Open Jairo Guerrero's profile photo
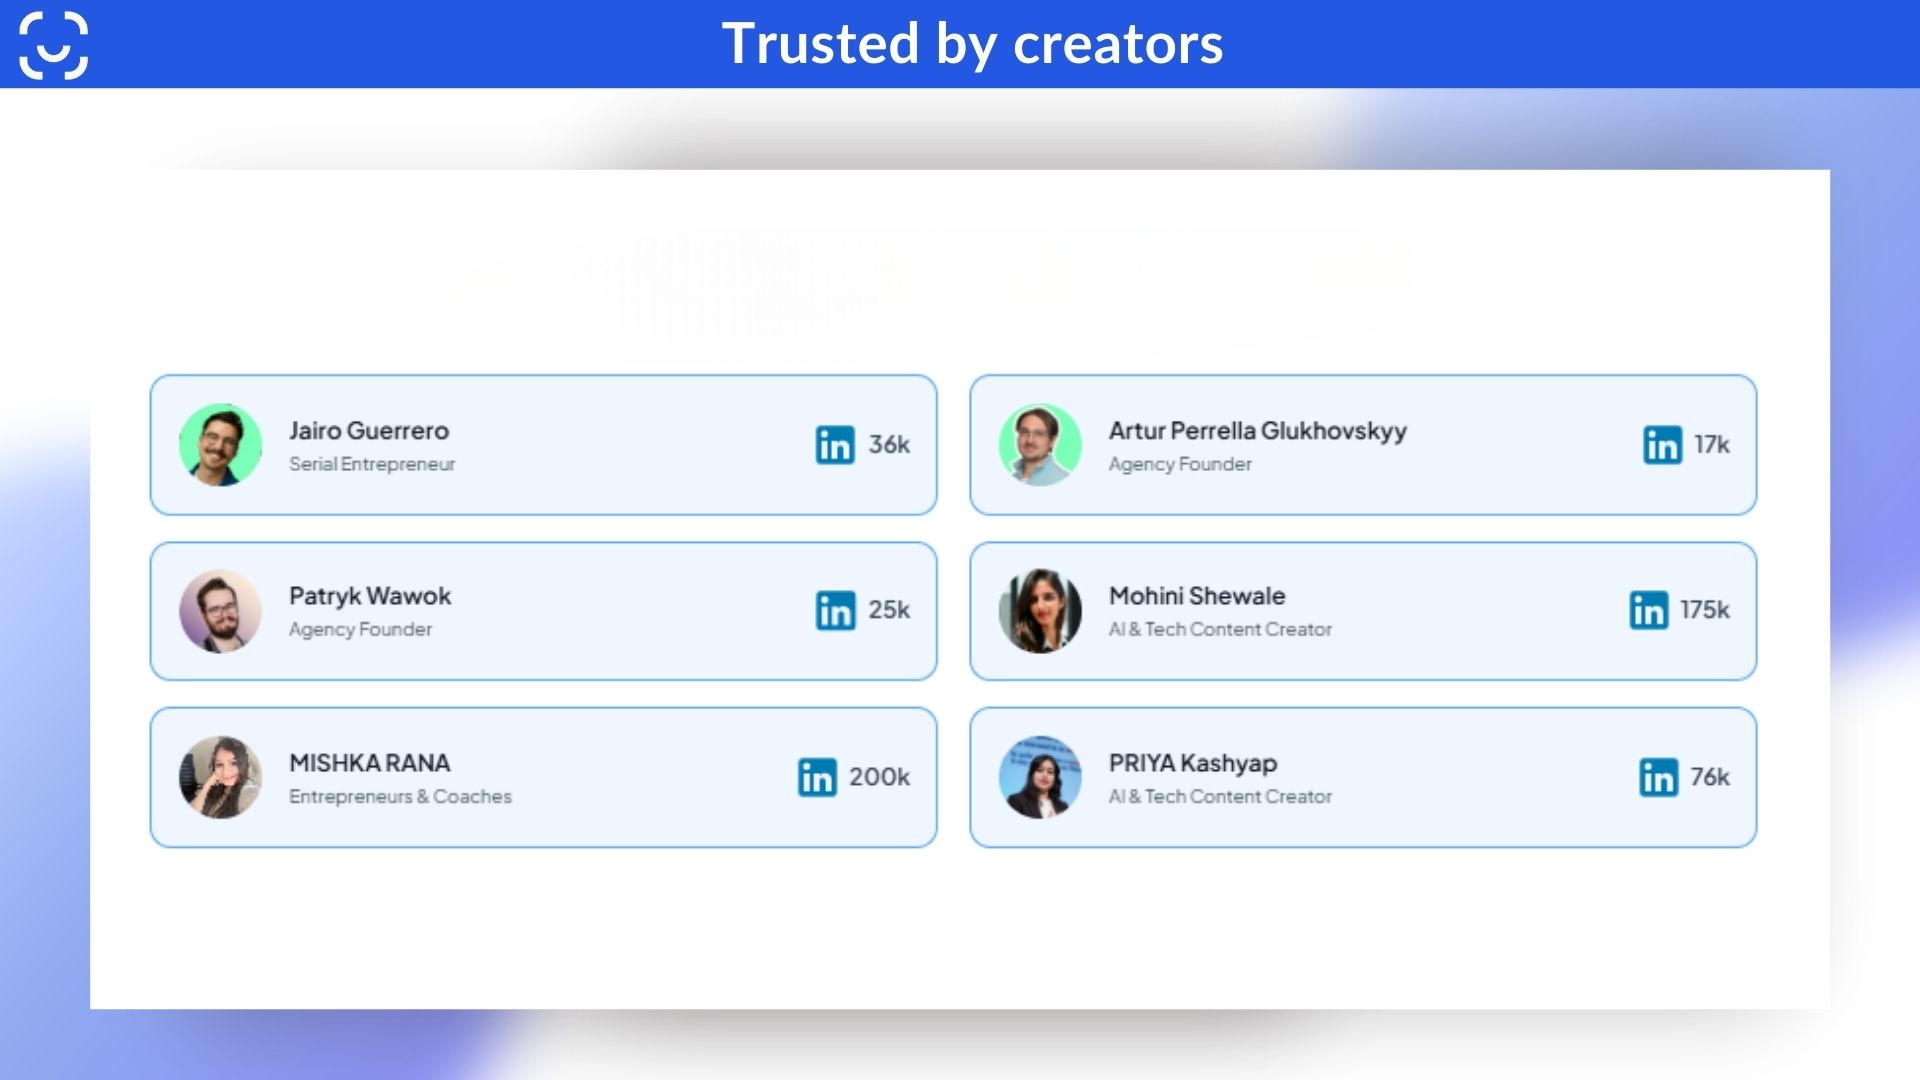The height and width of the screenshot is (1080, 1920). click(220, 445)
